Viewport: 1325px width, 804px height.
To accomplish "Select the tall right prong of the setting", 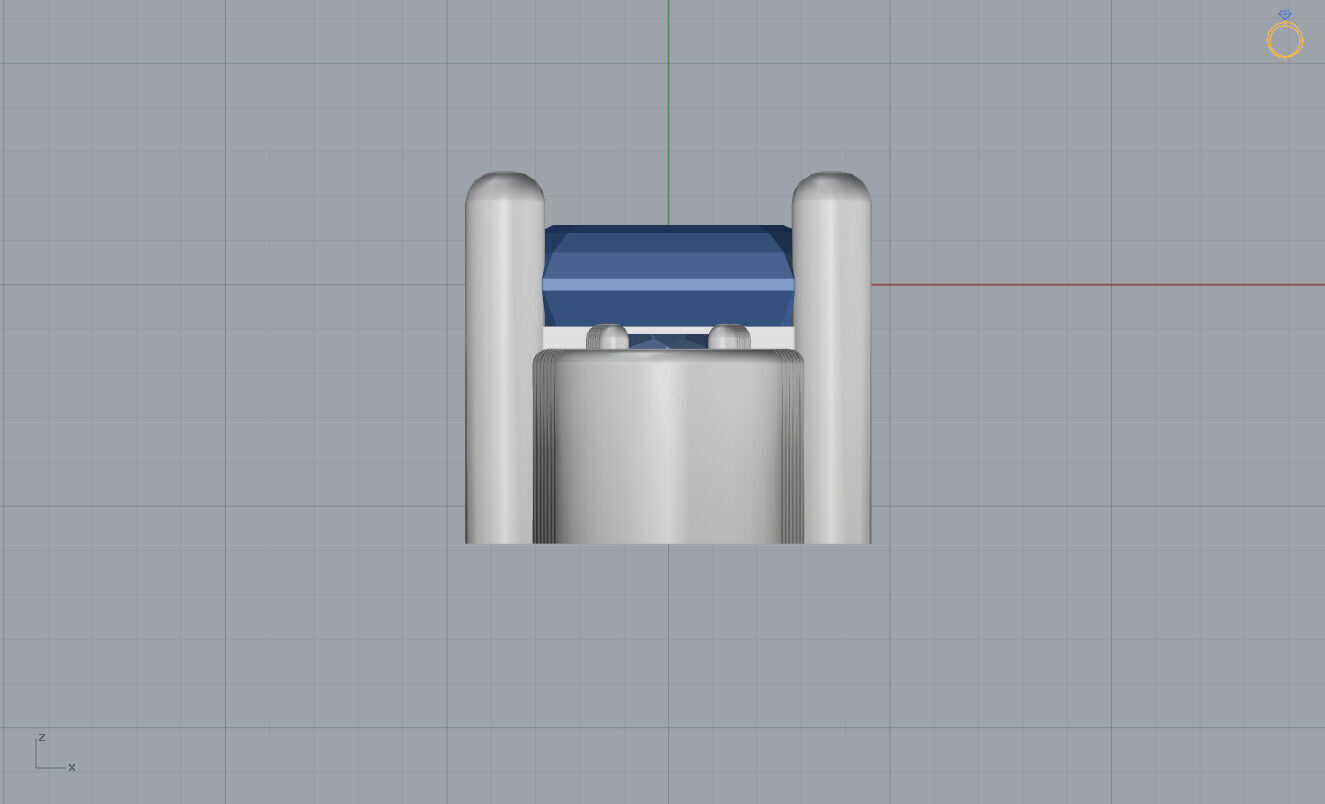I will point(832,357).
